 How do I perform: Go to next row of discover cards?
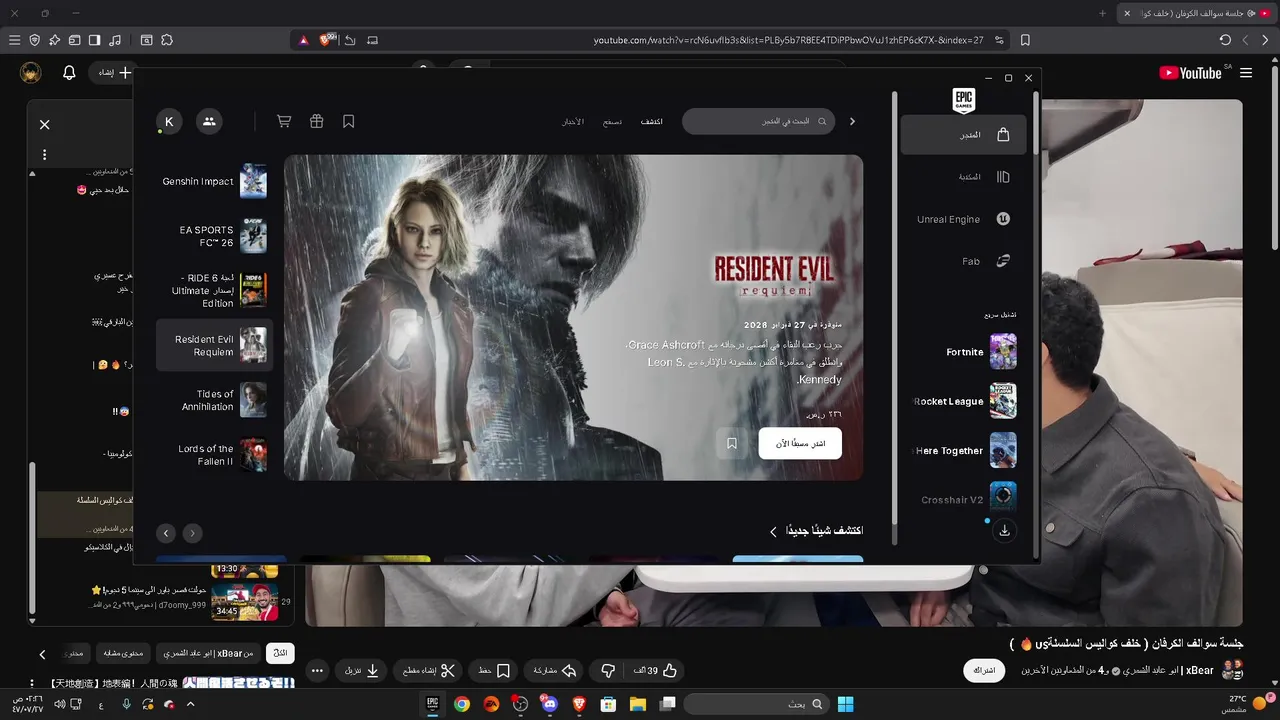pyautogui.click(x=166, y=533)
